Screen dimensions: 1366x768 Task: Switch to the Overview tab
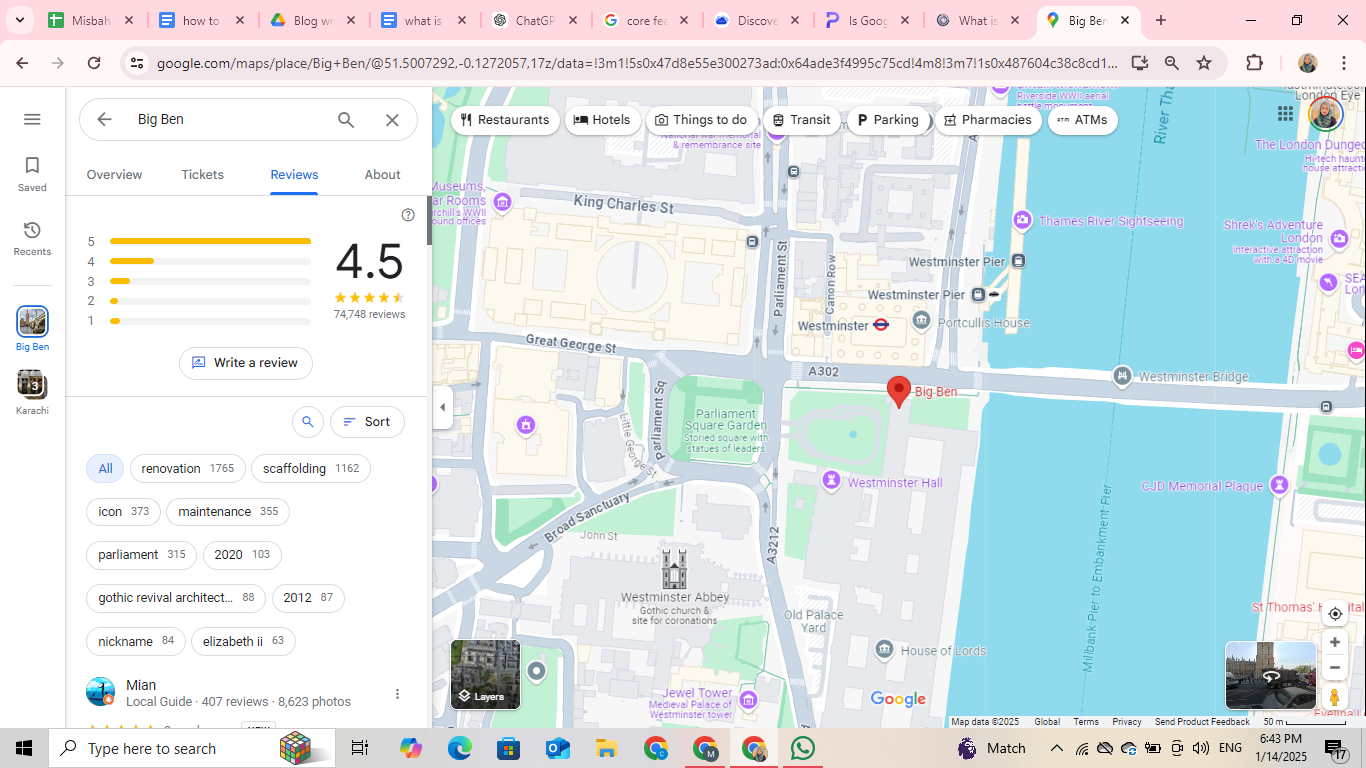pos(114,175)
